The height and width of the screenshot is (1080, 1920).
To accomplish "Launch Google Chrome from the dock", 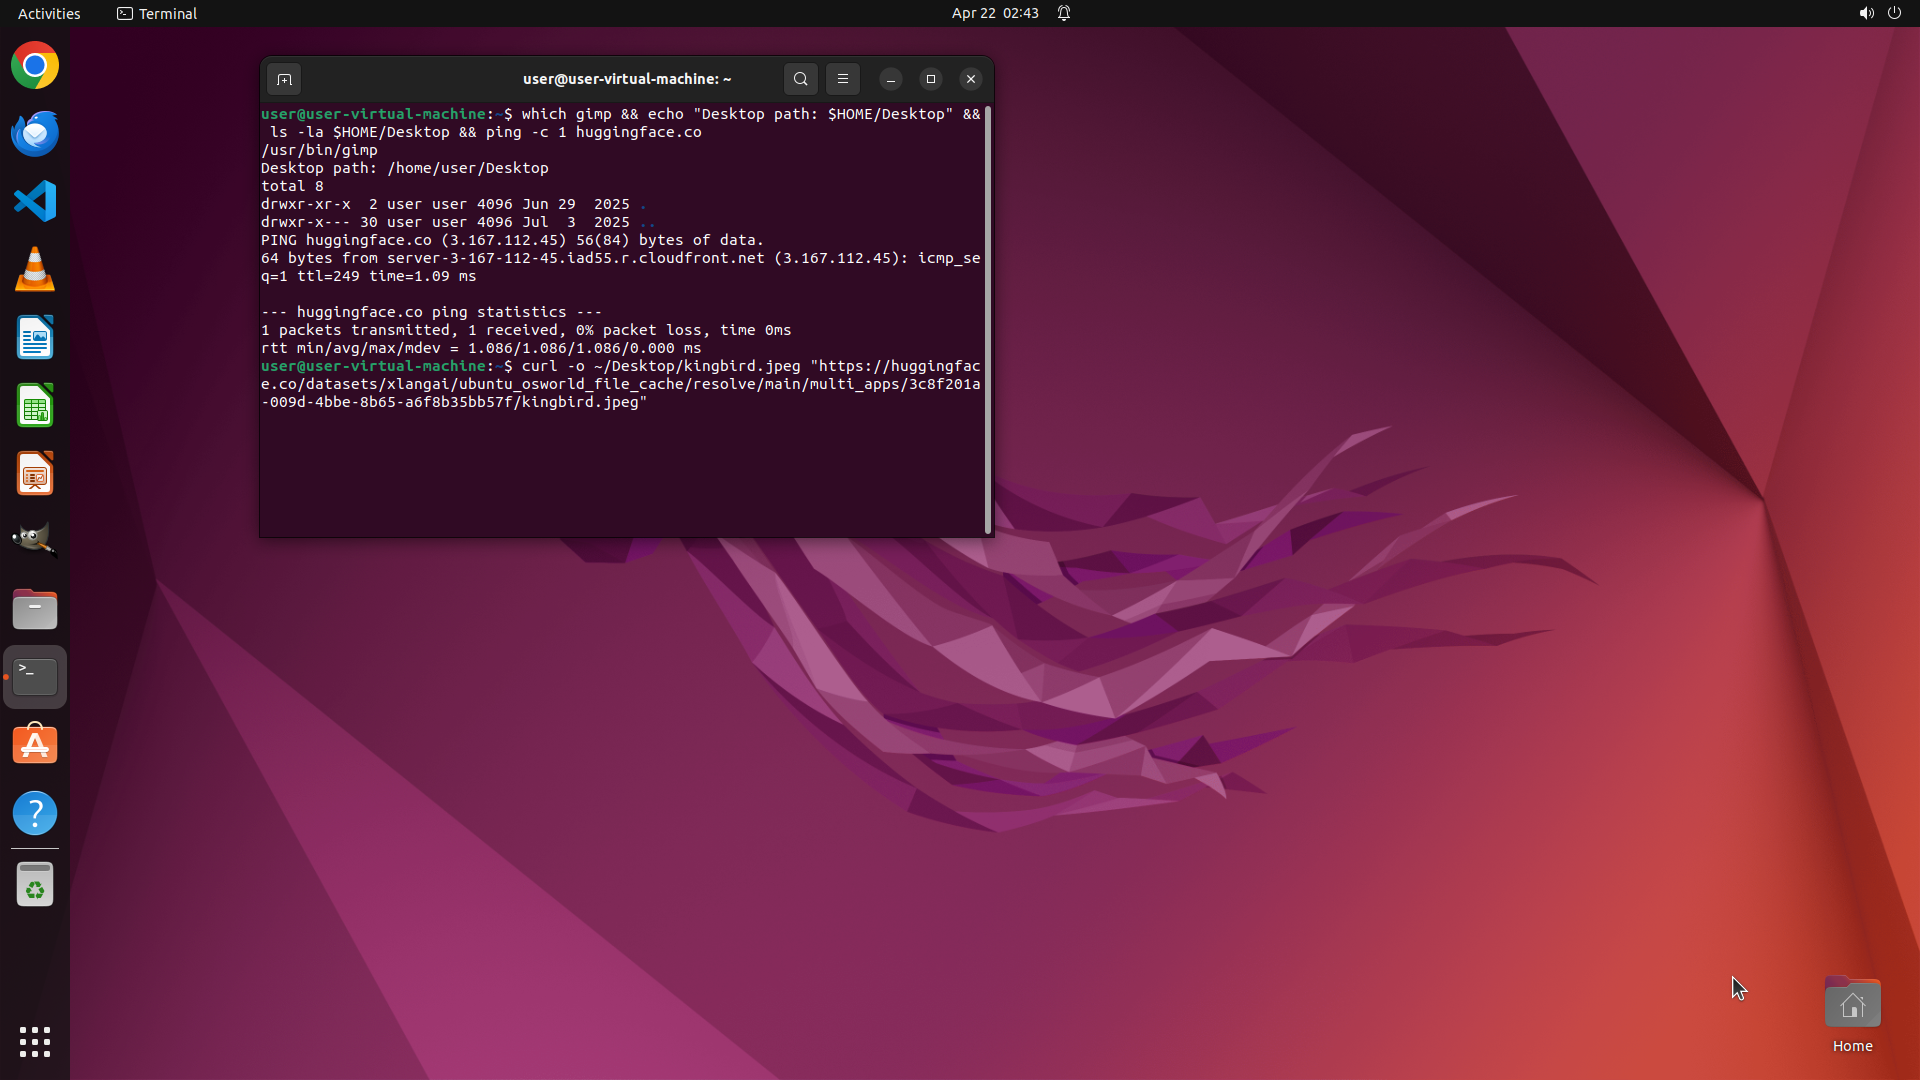I will click(x=35, y=66).
